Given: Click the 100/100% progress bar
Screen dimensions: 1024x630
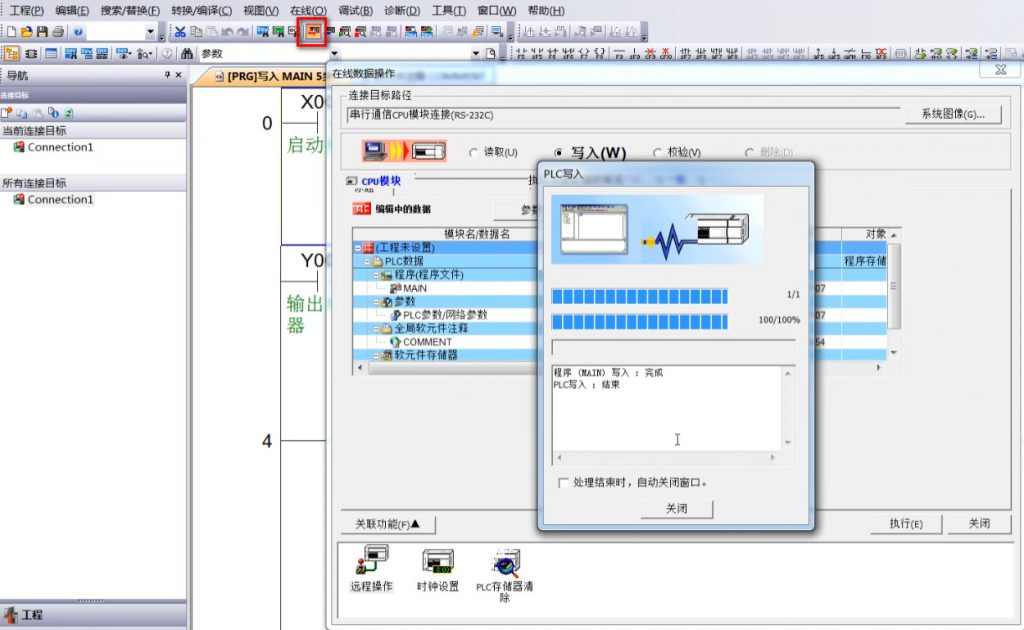Looking at the screenshot, I should [x=639, y=322].
